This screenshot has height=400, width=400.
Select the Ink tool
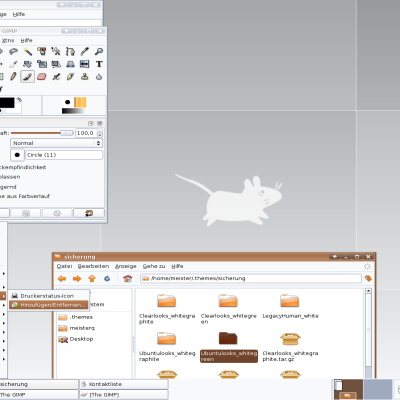point(70,77)
